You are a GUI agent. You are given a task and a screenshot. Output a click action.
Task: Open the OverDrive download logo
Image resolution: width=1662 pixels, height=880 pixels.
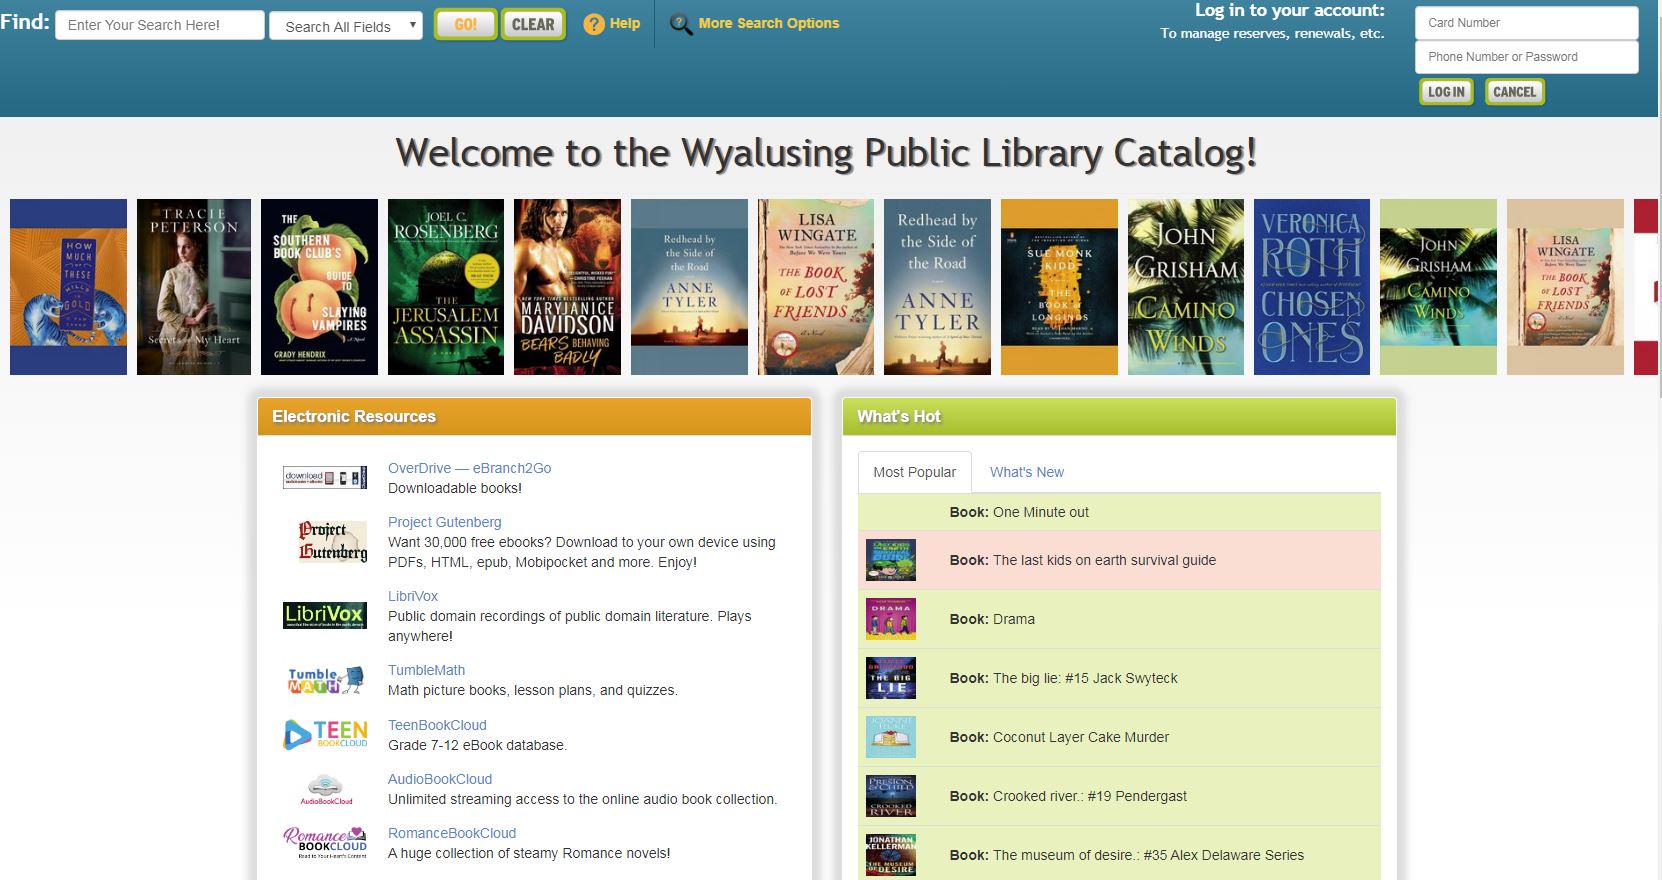[x=325, y=478]
